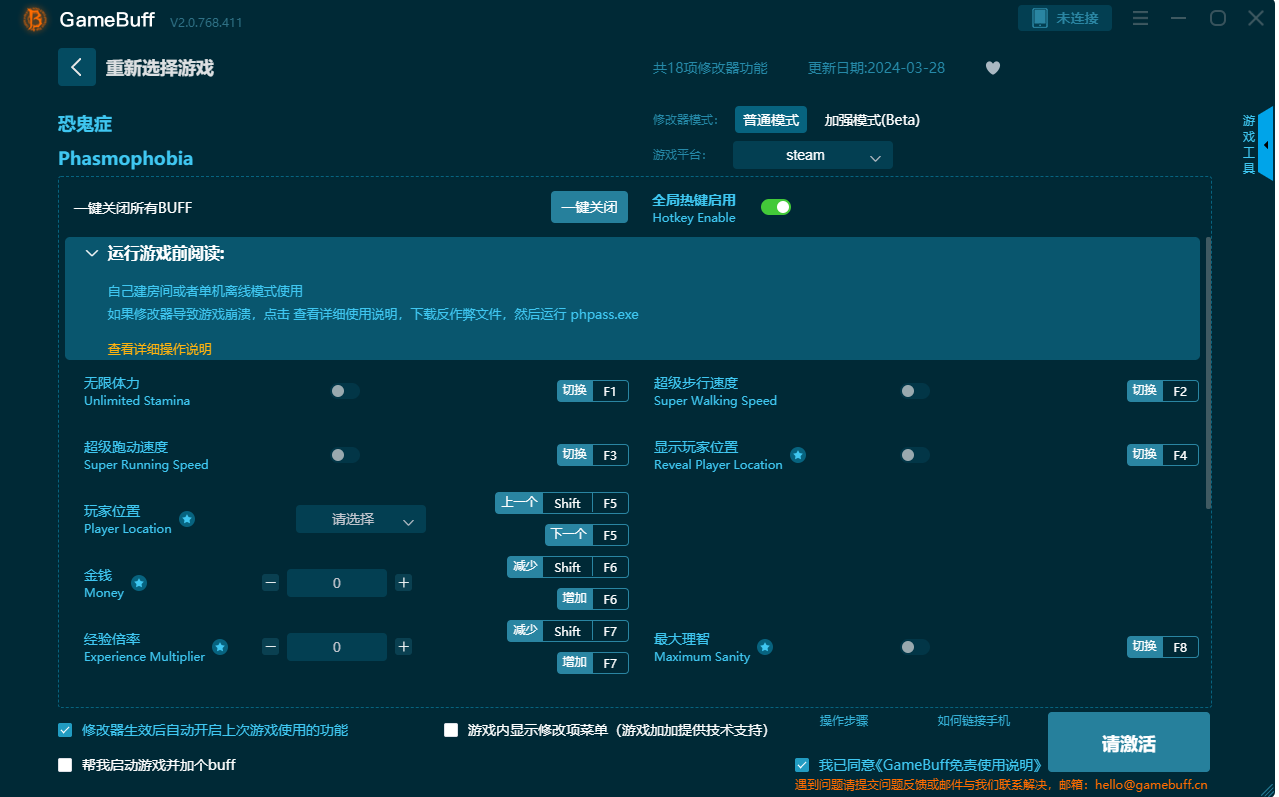Click star icon beside Reveal Player Location

798,455
